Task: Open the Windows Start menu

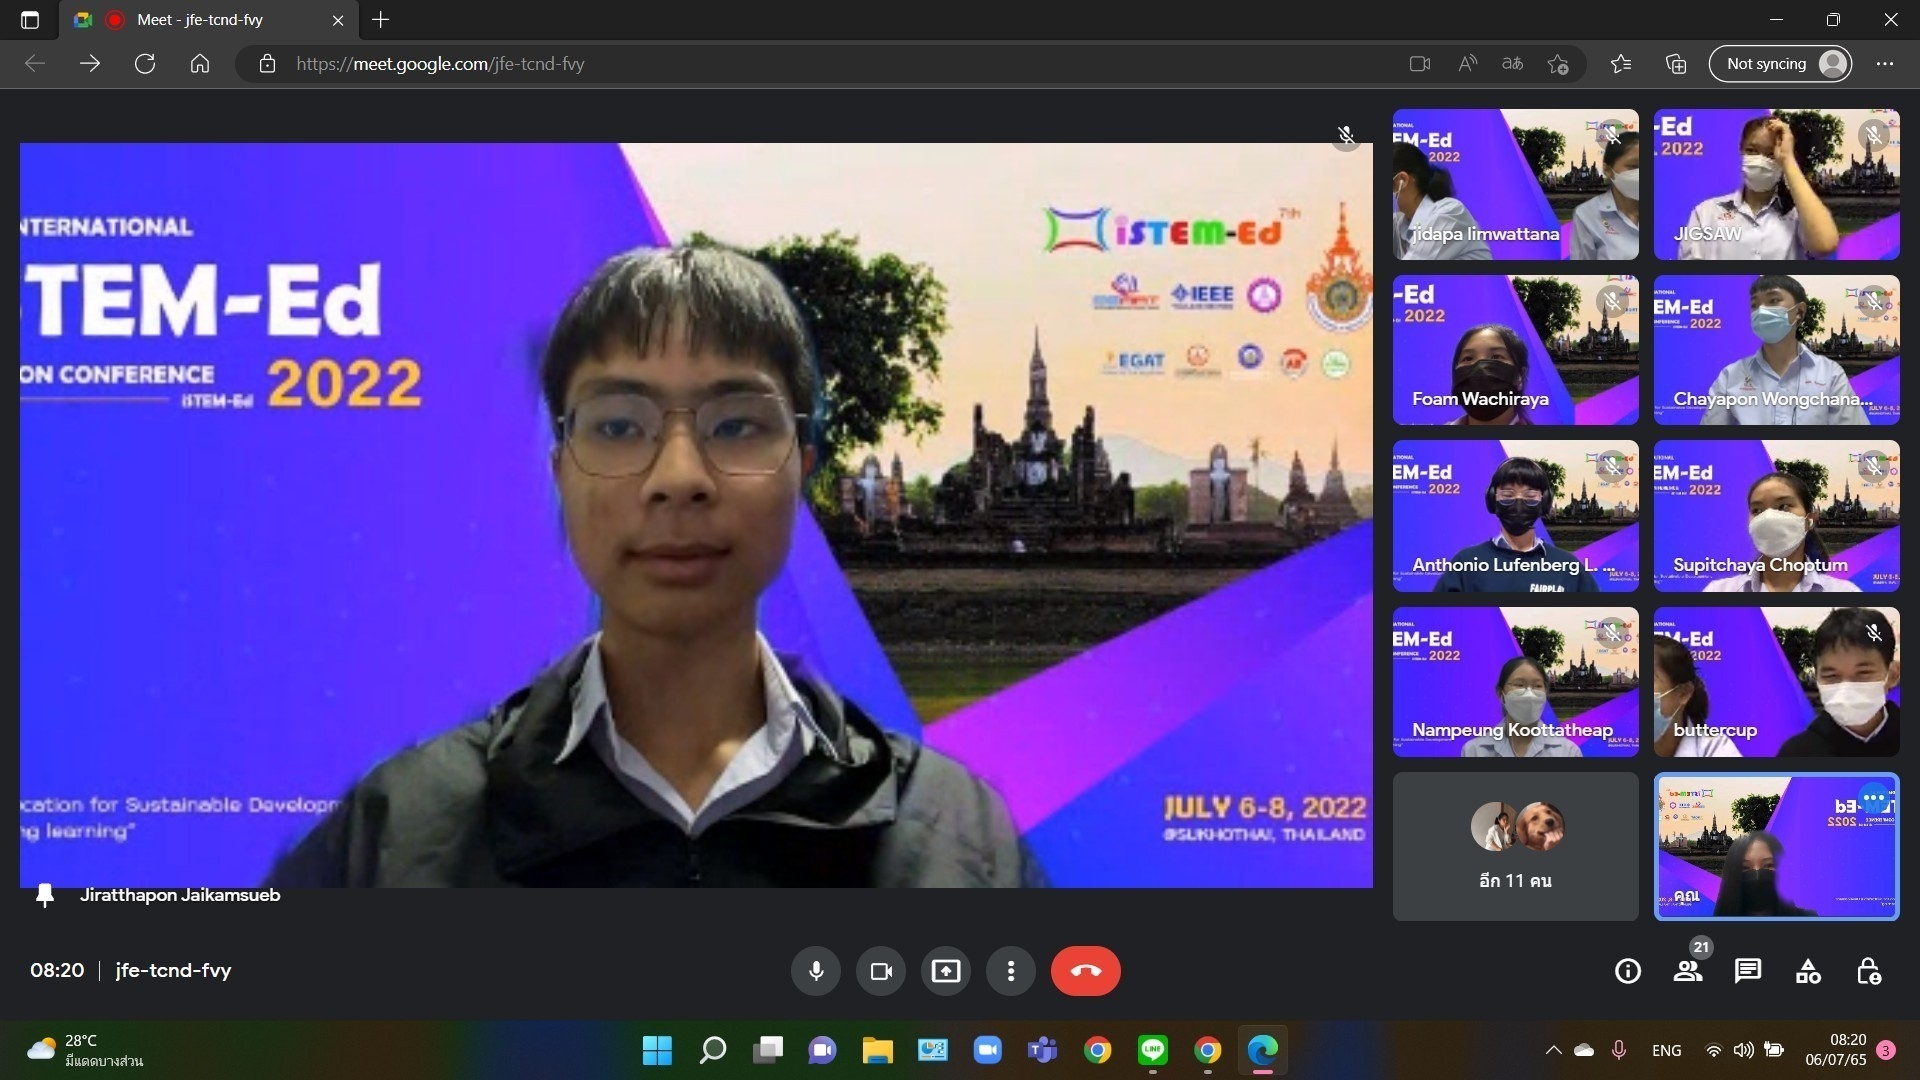Action: tap(657, 1050)
